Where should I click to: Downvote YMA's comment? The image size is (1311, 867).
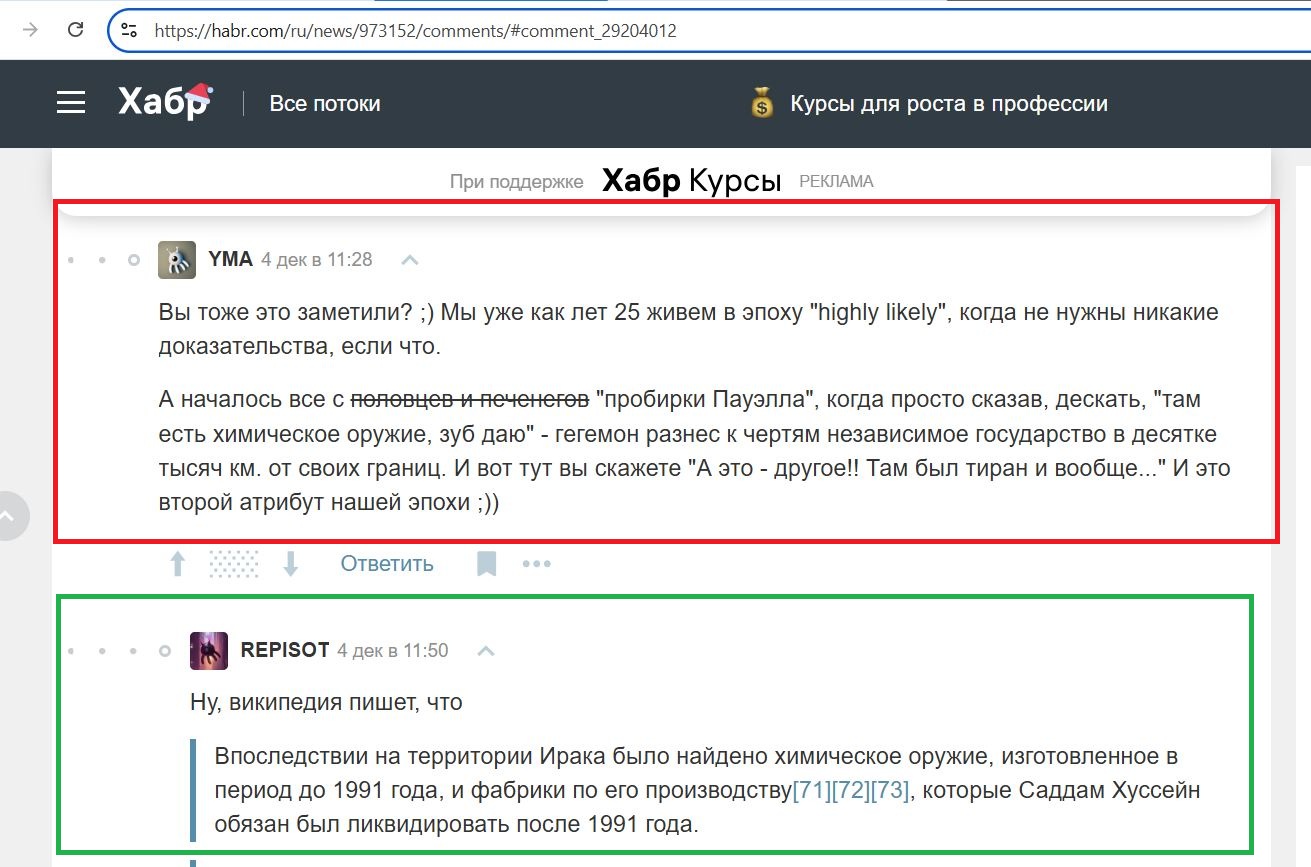(x=290, y=563)
